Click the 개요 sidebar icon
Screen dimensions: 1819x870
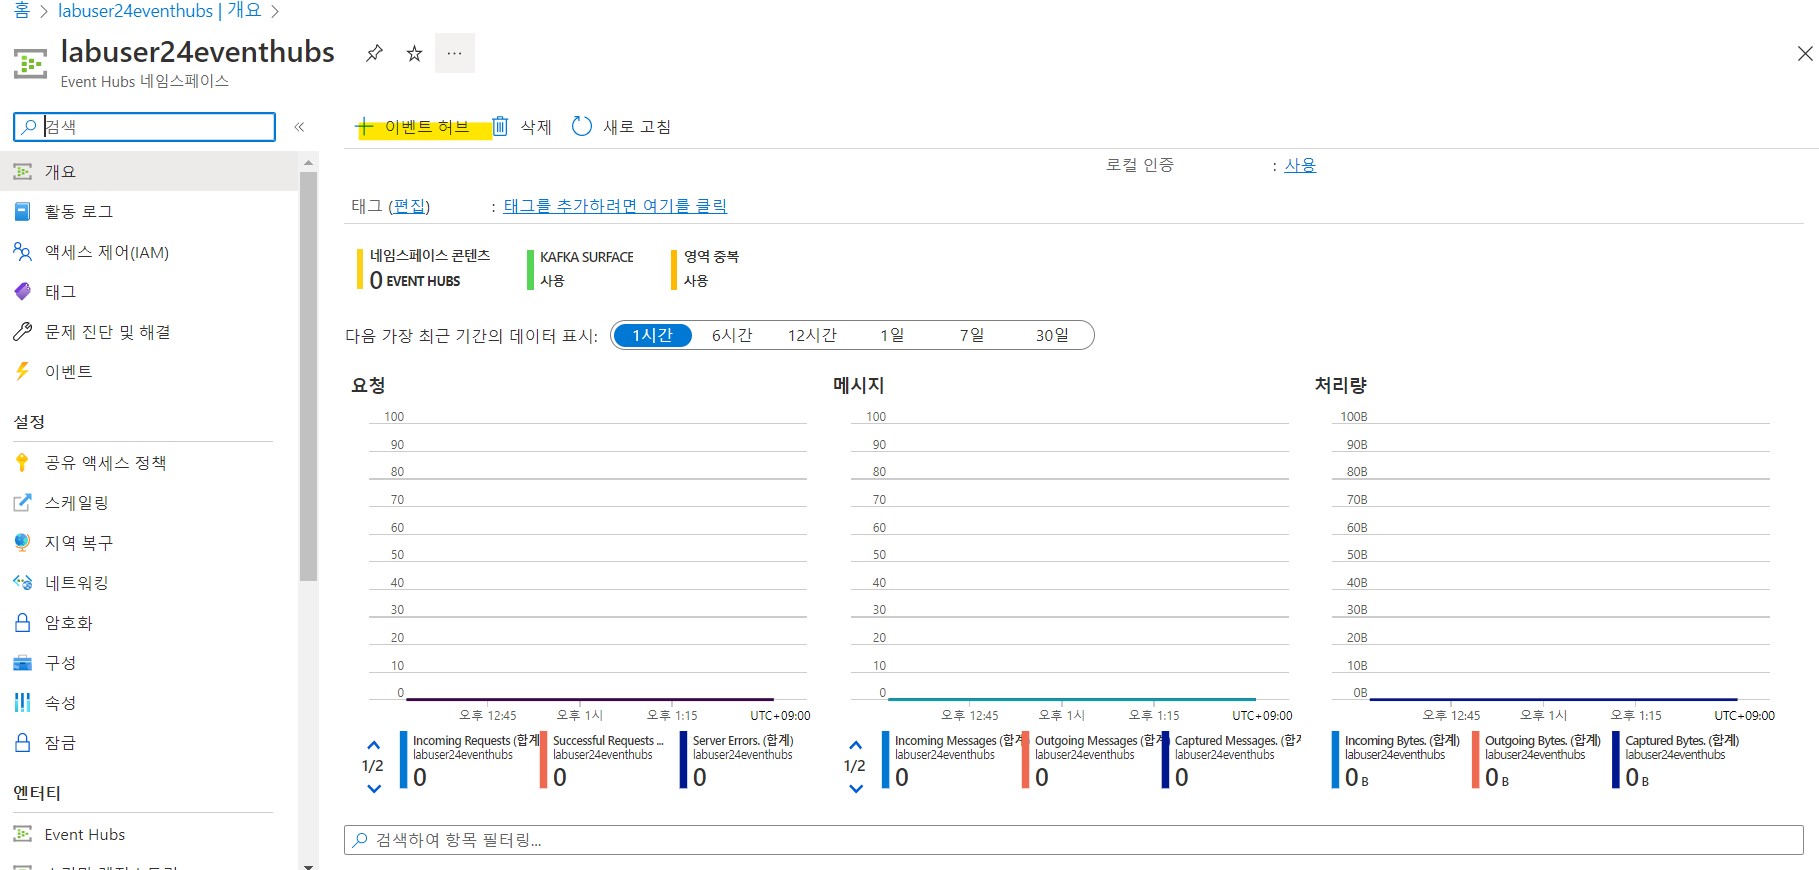coord(22,172)
